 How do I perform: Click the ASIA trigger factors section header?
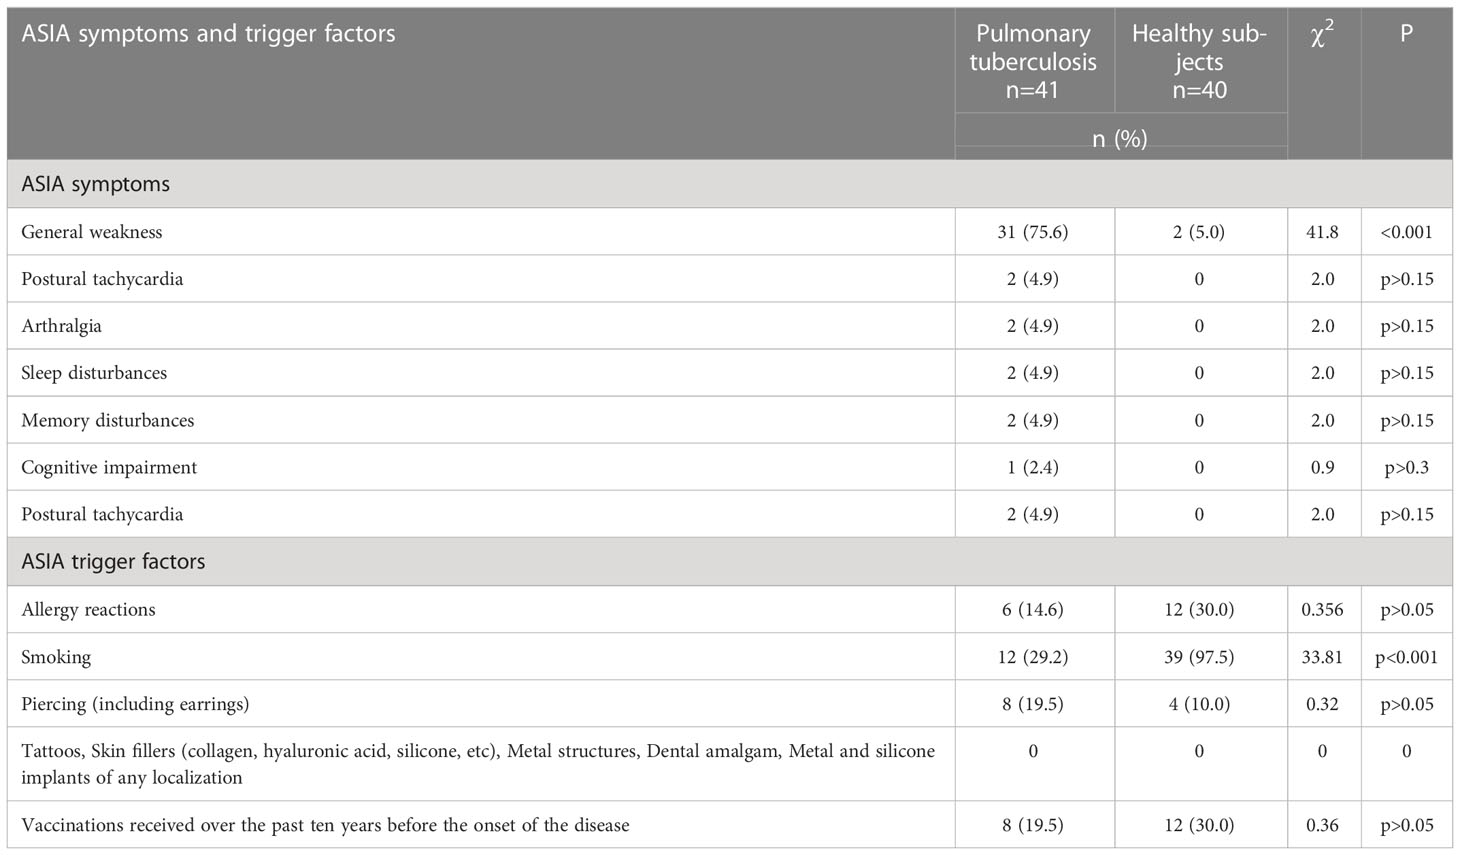pos(113,561)
